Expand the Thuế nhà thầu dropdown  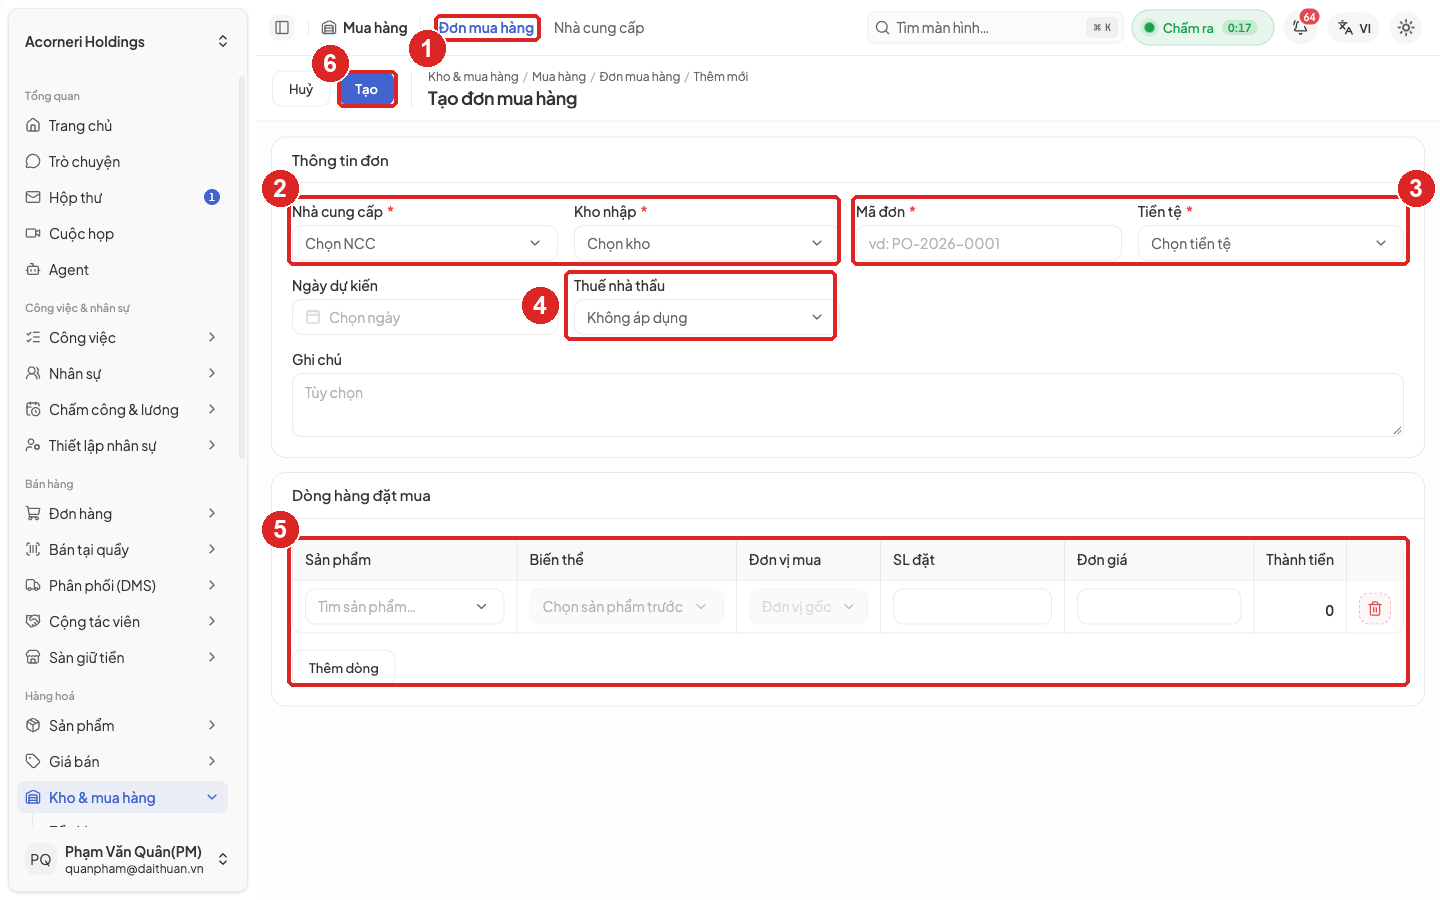(704, 318)
